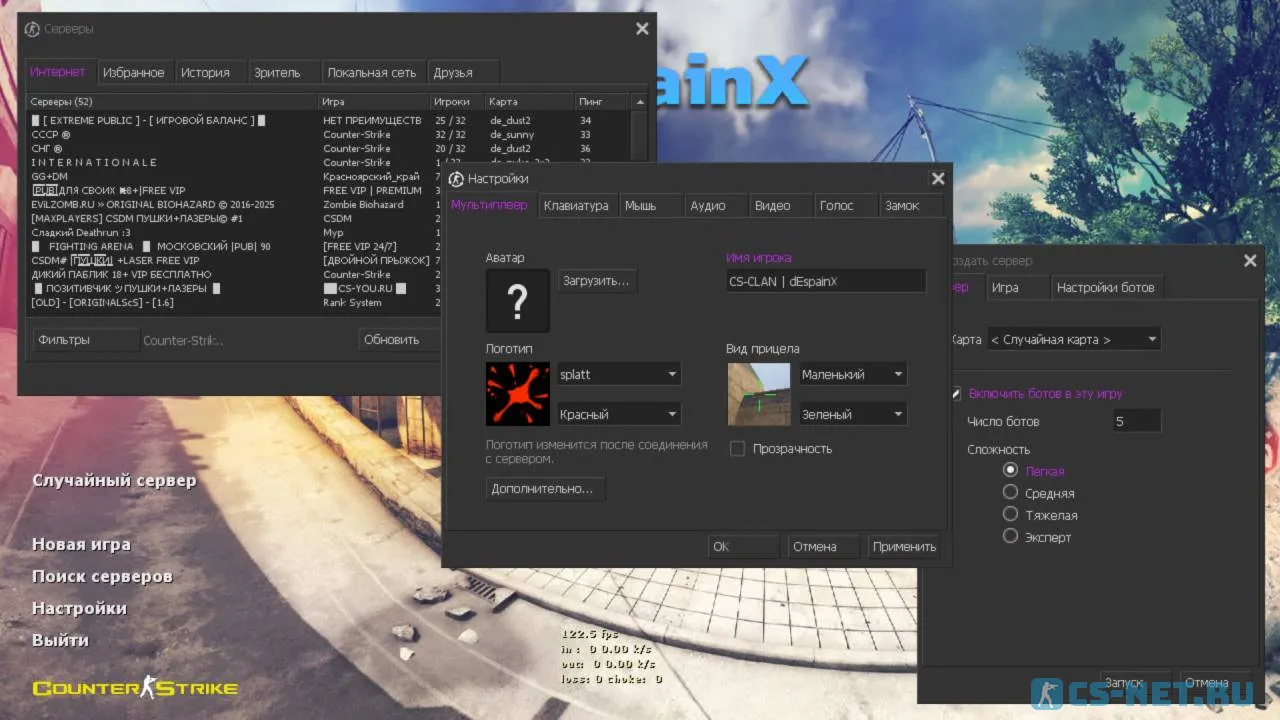The width and height of the screenshot is (1280, 720).
Task: Select Легкая difficulty radio button
Action: click(1010, 470)
